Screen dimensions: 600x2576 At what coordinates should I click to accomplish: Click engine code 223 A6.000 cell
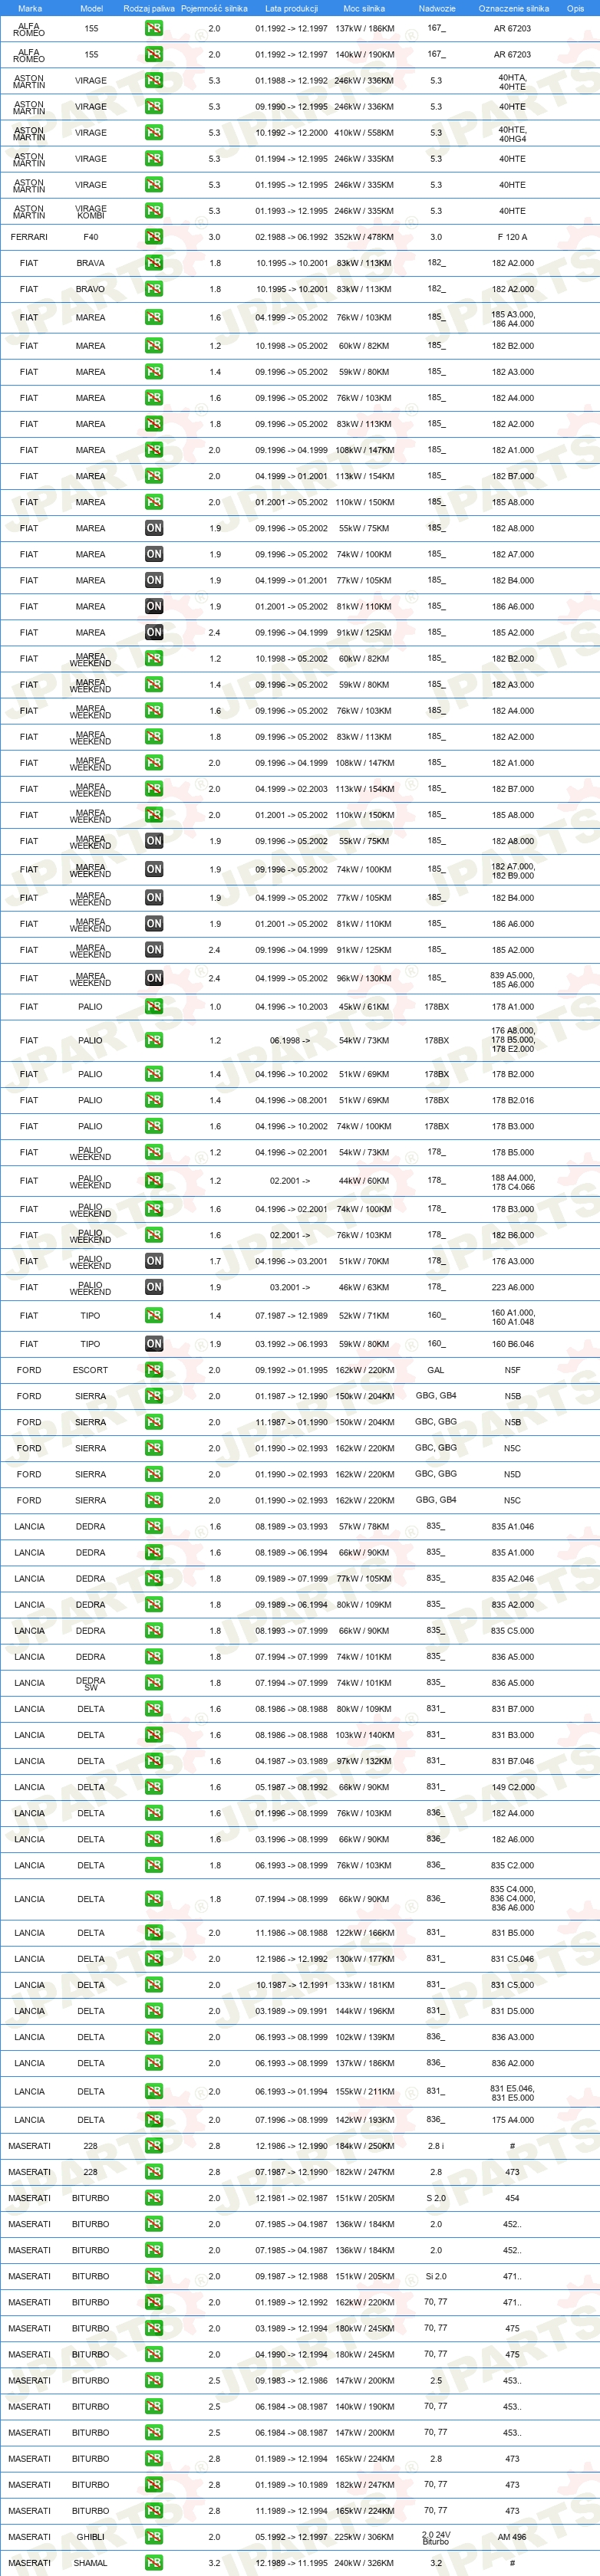[512, 1287]
